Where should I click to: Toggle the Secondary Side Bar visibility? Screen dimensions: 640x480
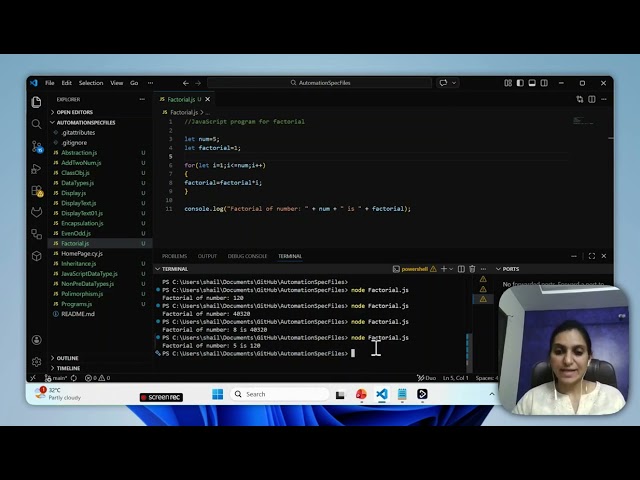(x=544, y=83)
